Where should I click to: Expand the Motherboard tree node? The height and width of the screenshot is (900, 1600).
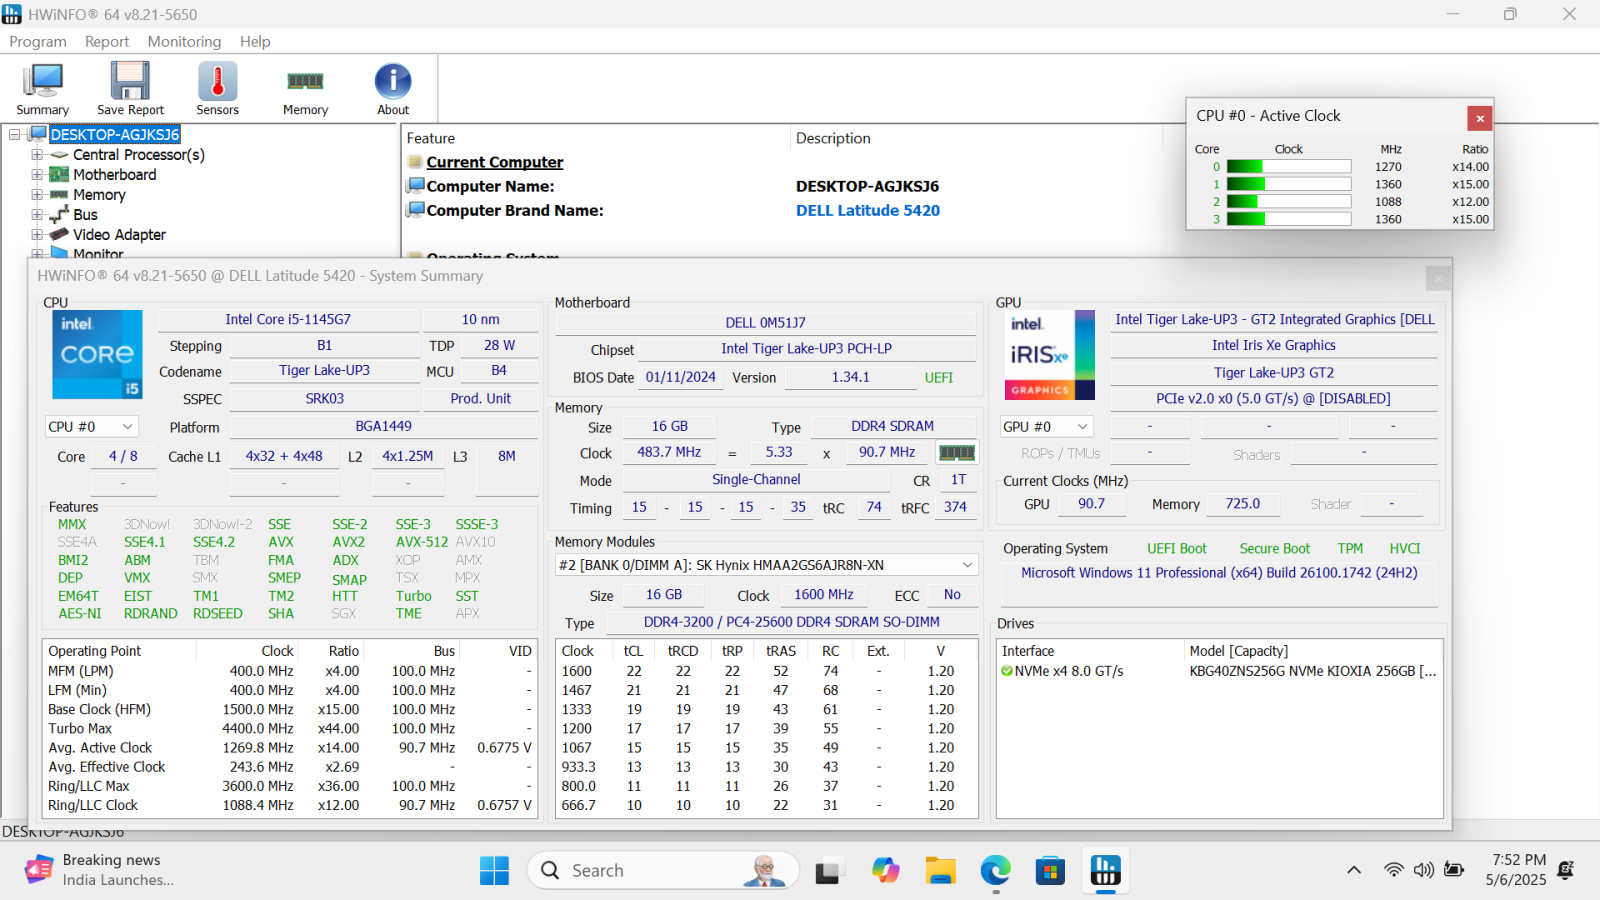coord(37,175)
